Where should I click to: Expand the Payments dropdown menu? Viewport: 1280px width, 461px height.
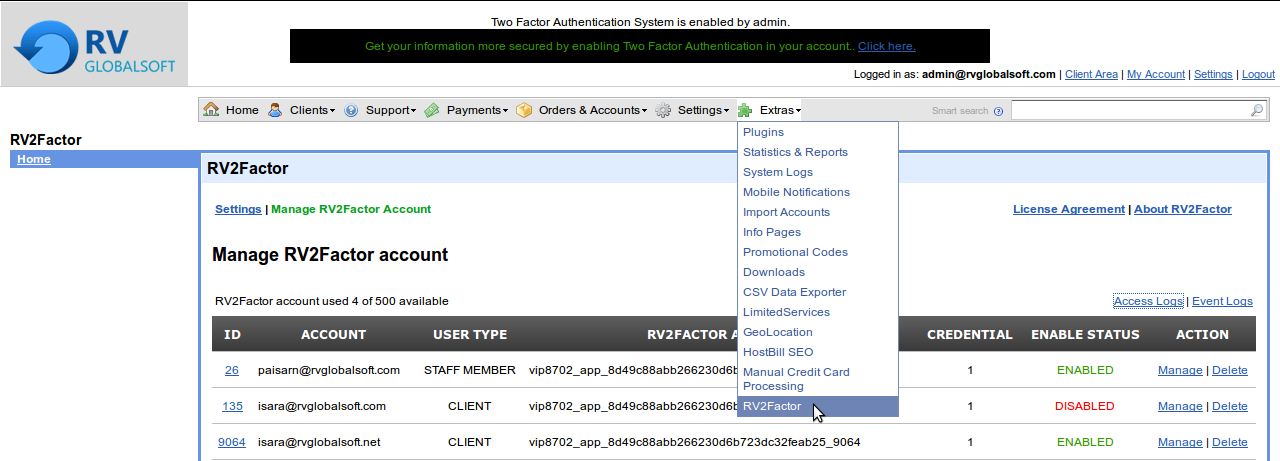[x=476, y=110]
